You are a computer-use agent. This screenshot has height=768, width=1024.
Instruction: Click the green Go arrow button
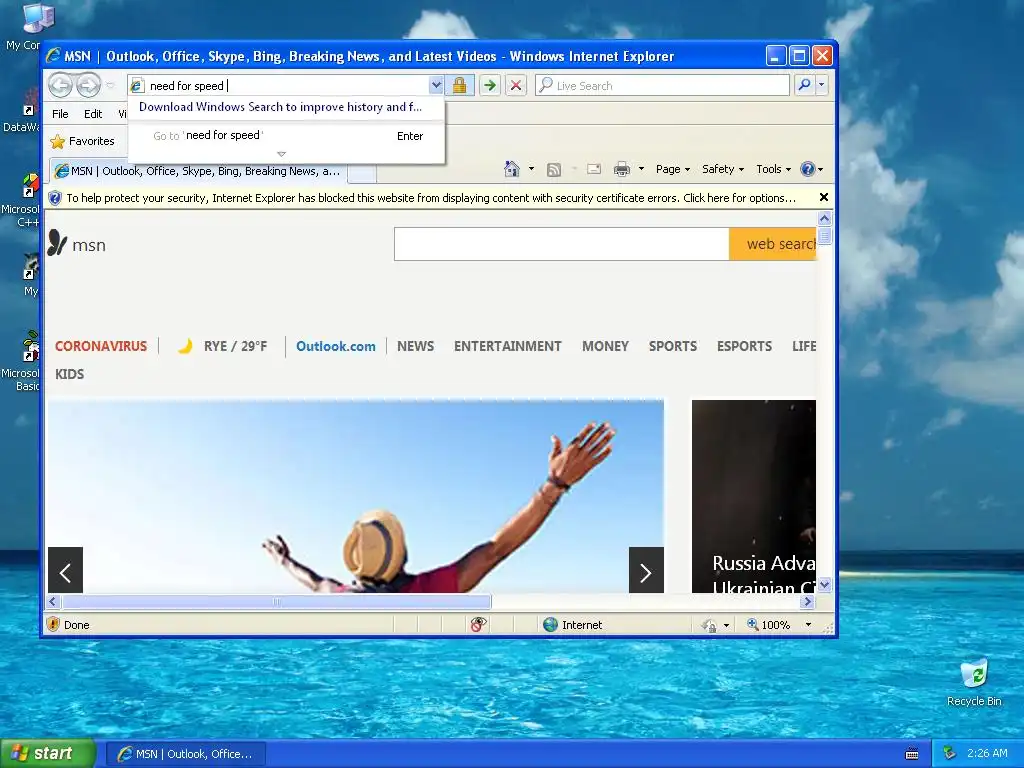pyautogui.click(x=490, y=85)
